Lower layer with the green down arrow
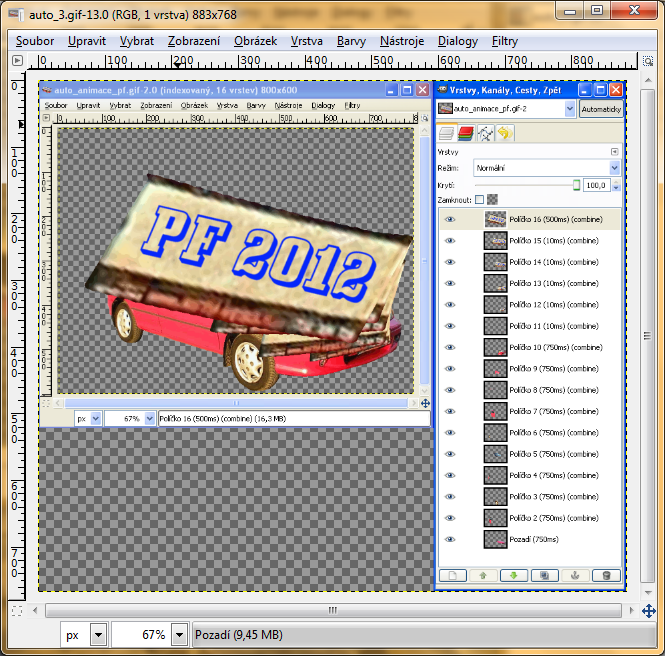The width and height of the screenshot is (665, 656). [514, 575]
